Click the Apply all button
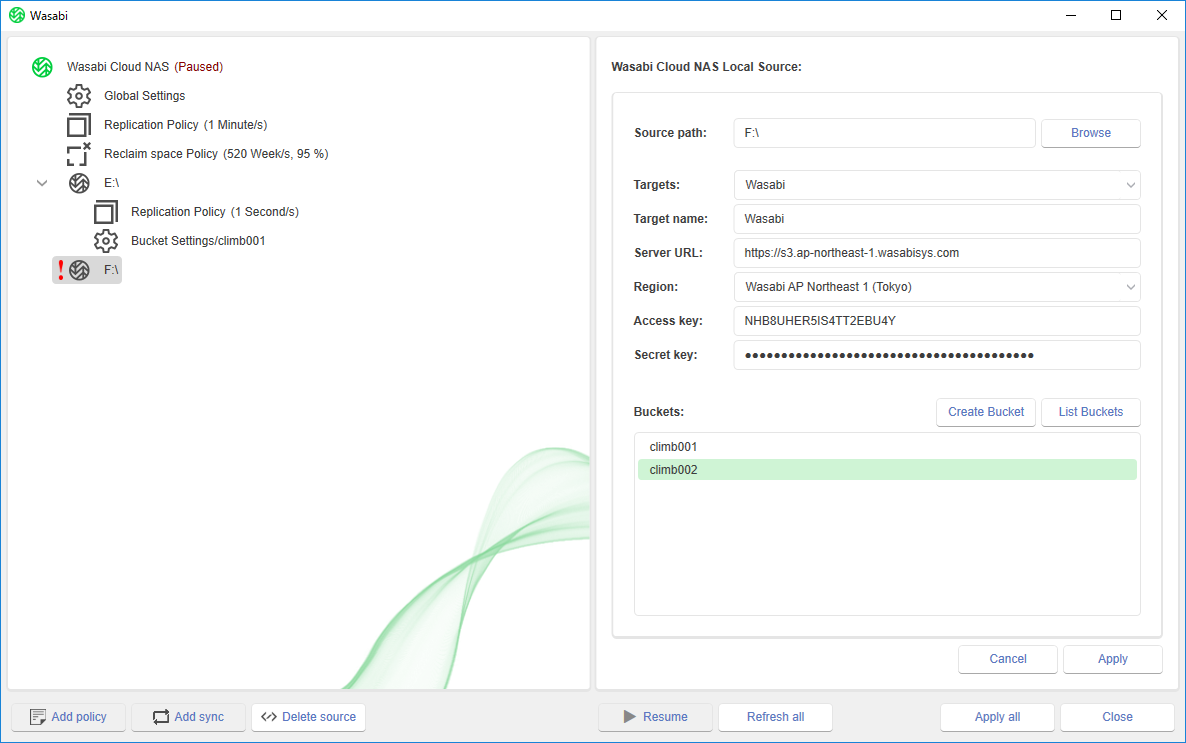Viewport: 1186px width, 743px height. (997, 717)
